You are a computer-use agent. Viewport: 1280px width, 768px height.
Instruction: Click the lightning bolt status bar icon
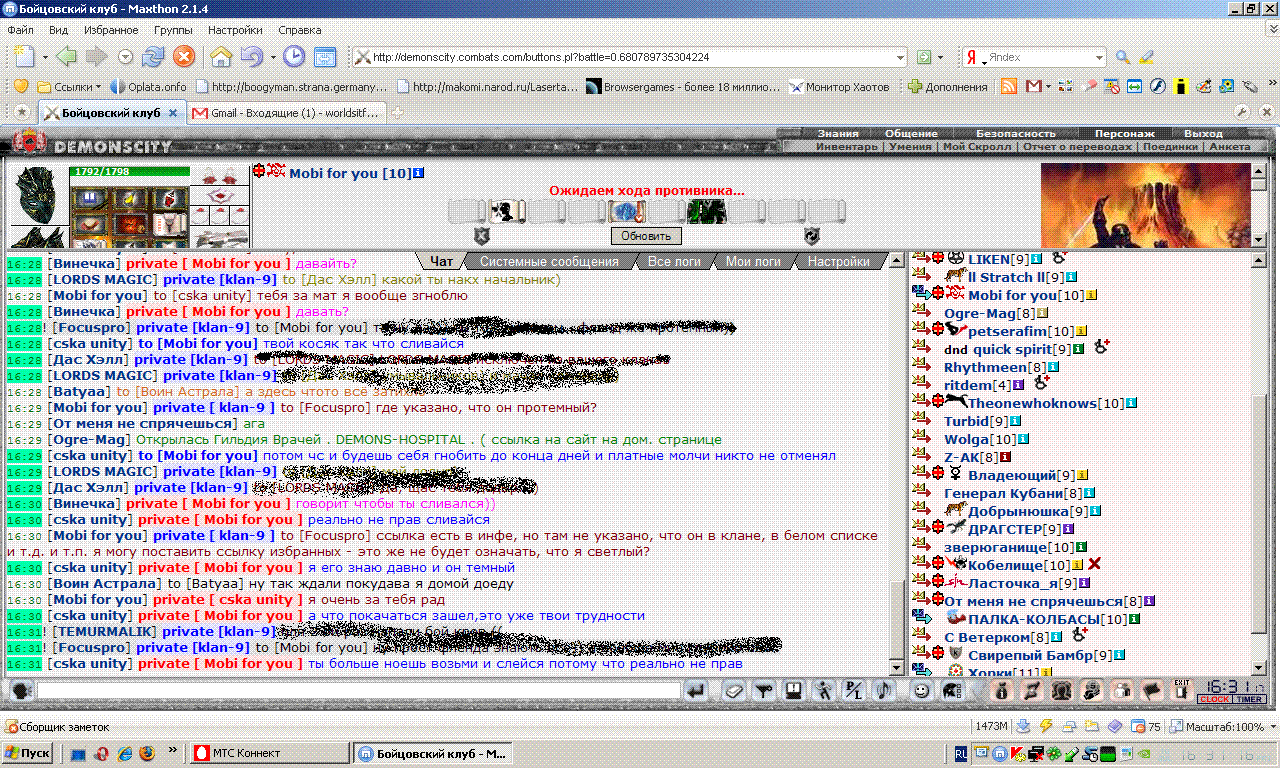point(1046,726)
